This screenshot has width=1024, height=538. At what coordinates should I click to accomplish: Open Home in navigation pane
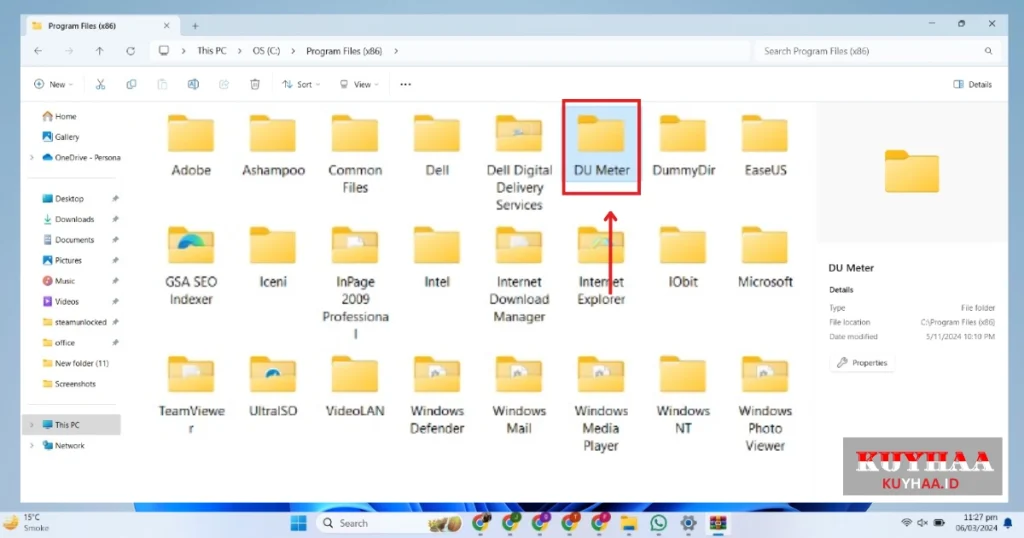[x=59, y=116]
